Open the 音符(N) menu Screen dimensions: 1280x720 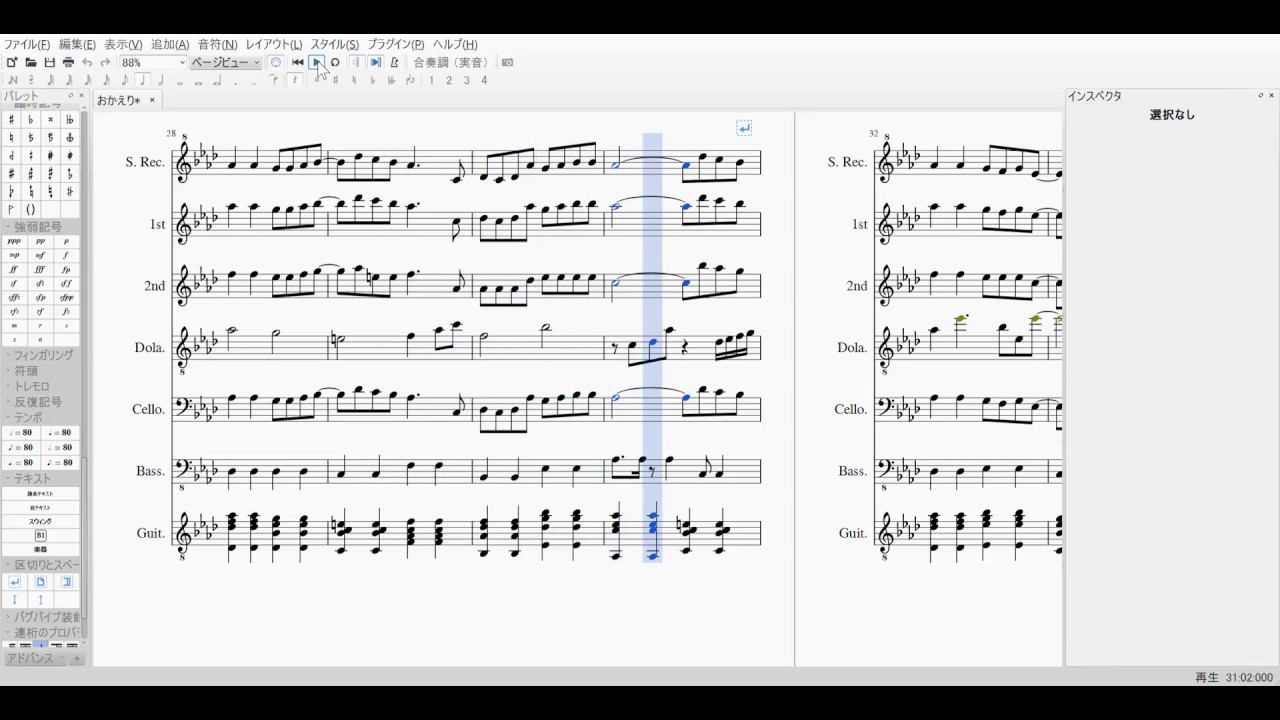(217, 45)
